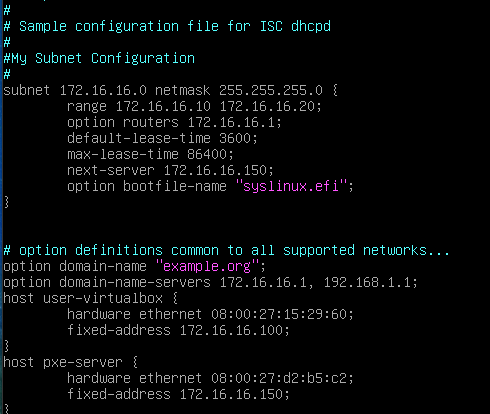Click MAC address 08:00:27:d2:b5:c2
490x414 pixels.
[x=279, y=378]
